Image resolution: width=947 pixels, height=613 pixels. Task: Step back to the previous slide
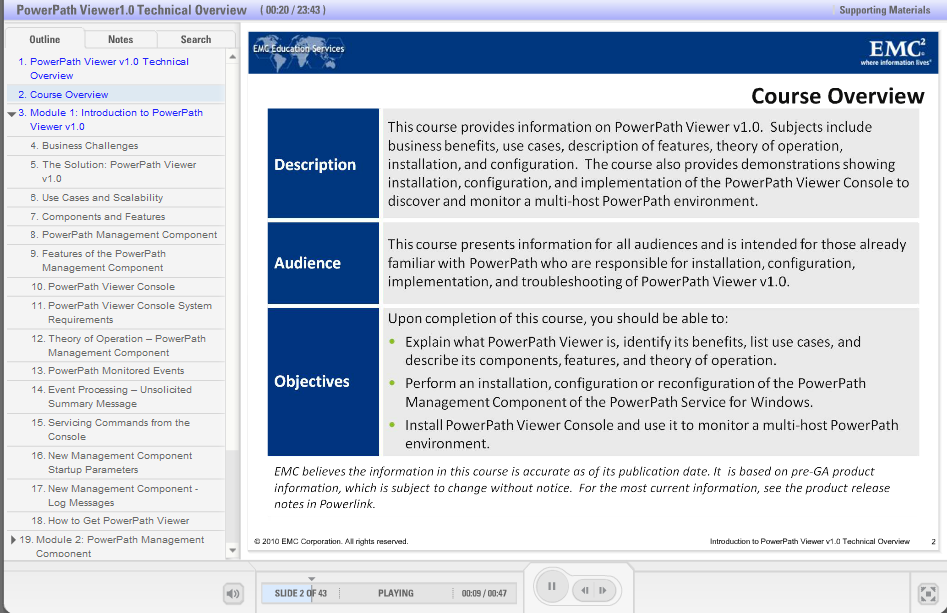pyautogui.click(x=583, y=591)
